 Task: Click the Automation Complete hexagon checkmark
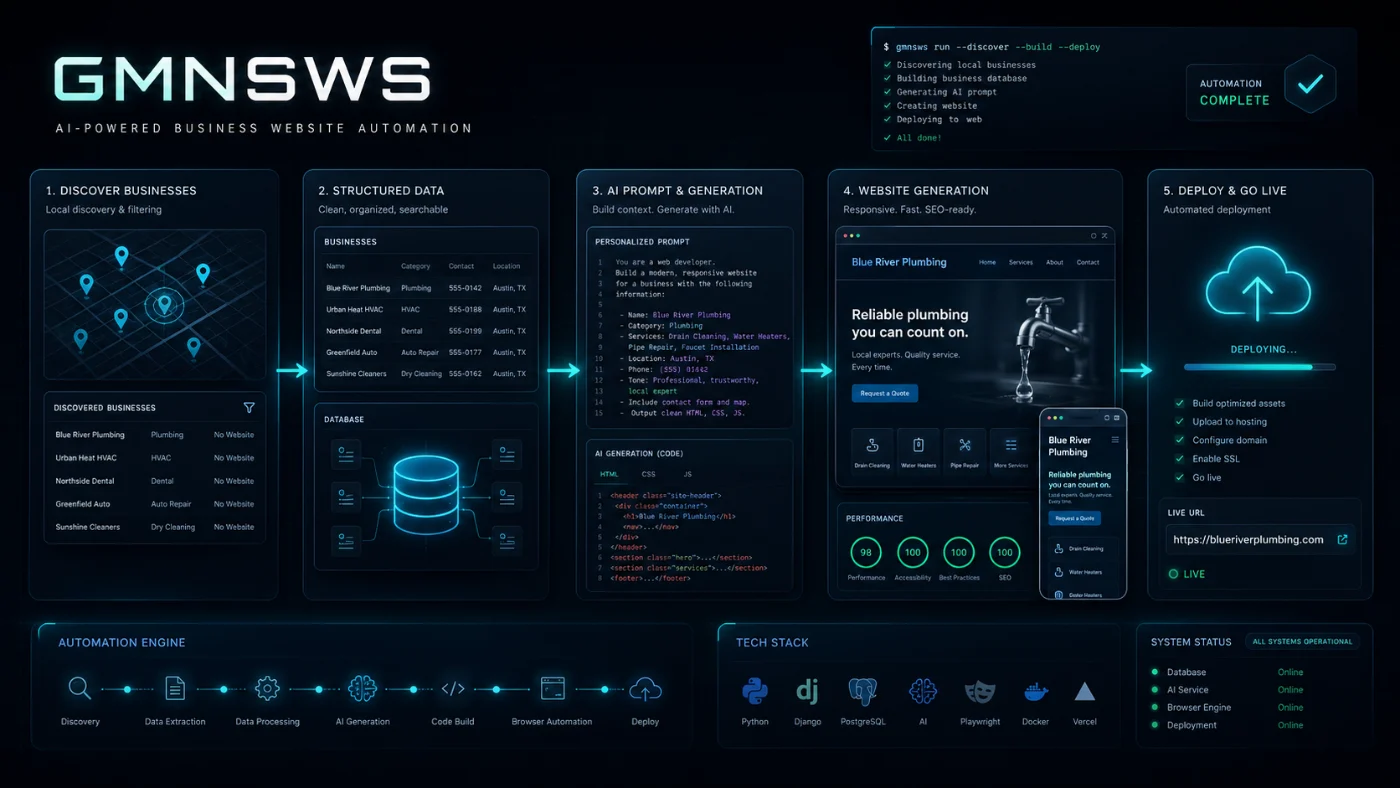(1309, 85)
